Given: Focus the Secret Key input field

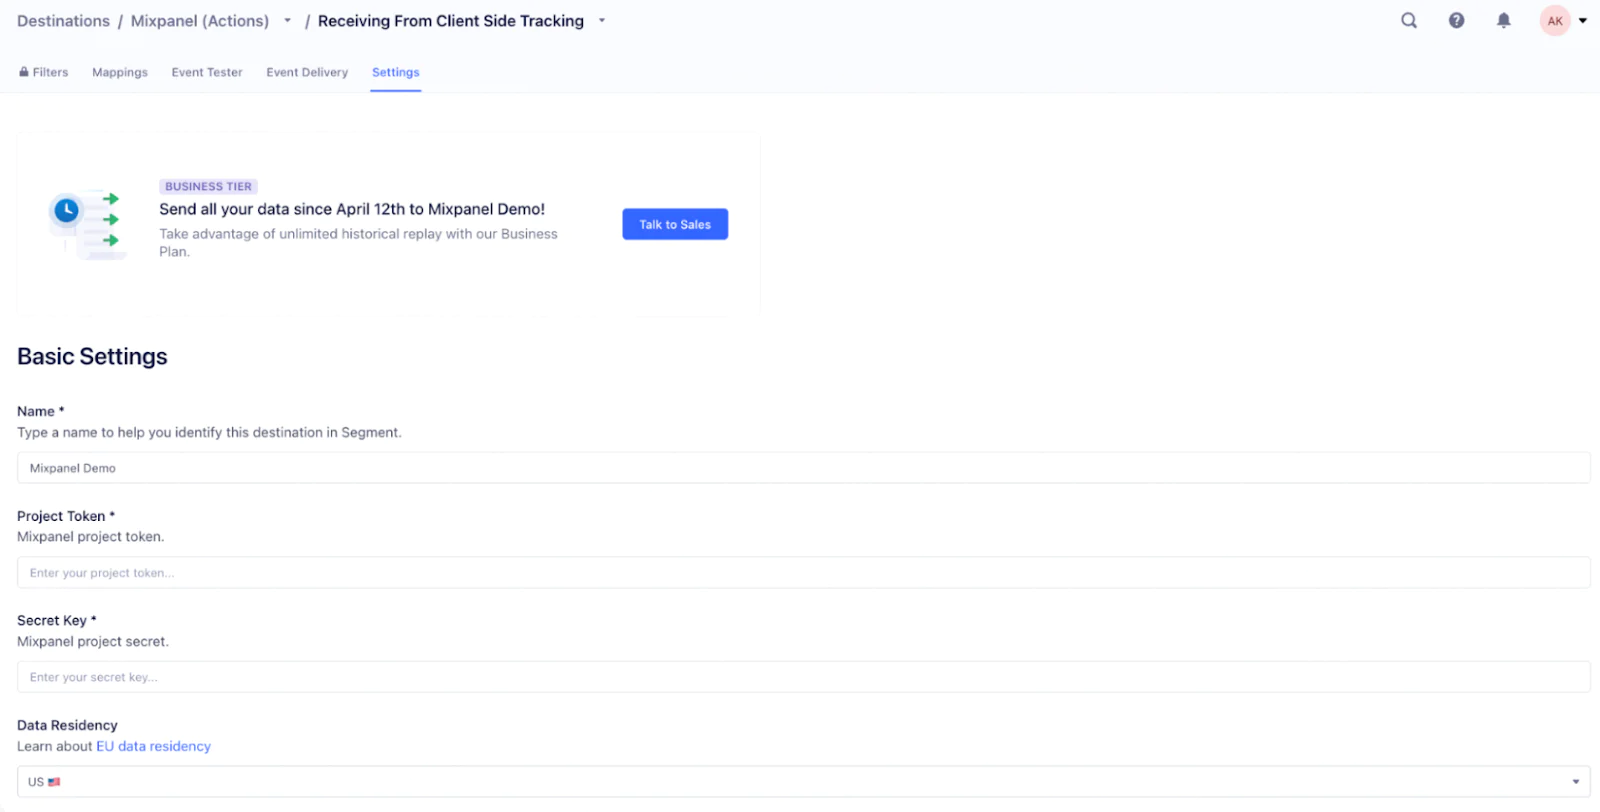Looking at the screenshot, I should click(x=803, y=677).
